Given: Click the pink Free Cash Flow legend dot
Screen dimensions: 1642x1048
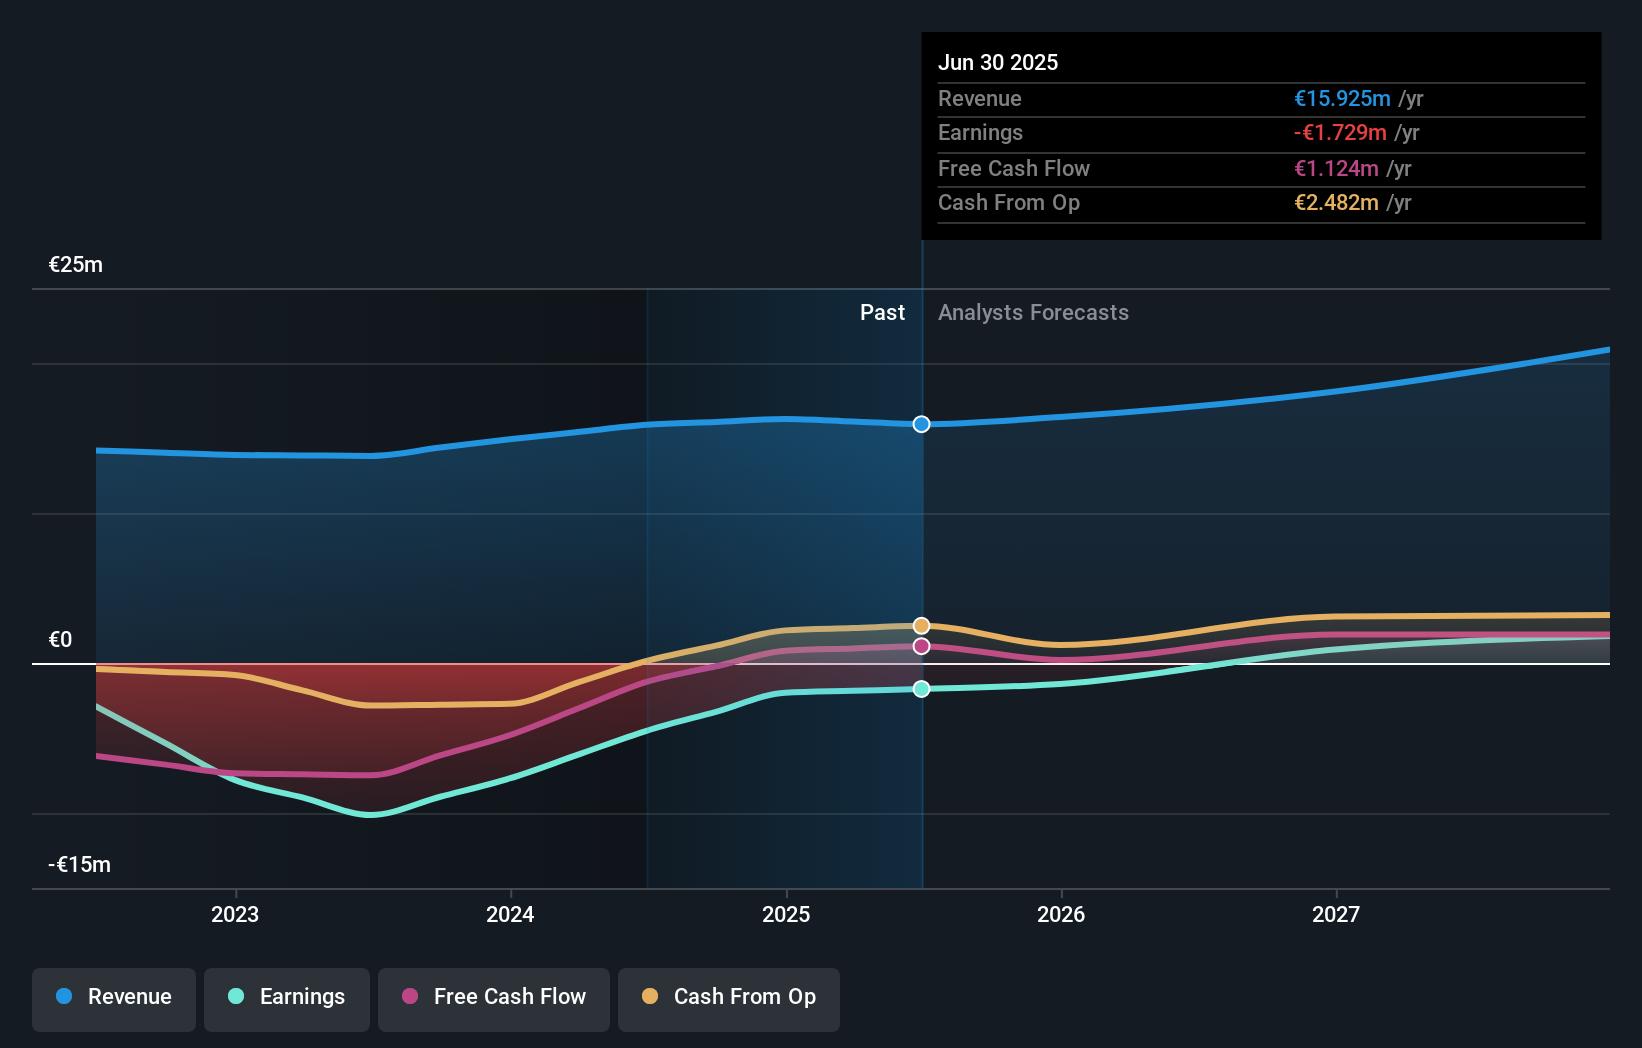Looking at the screenshot, I should (x=410, y=996).
